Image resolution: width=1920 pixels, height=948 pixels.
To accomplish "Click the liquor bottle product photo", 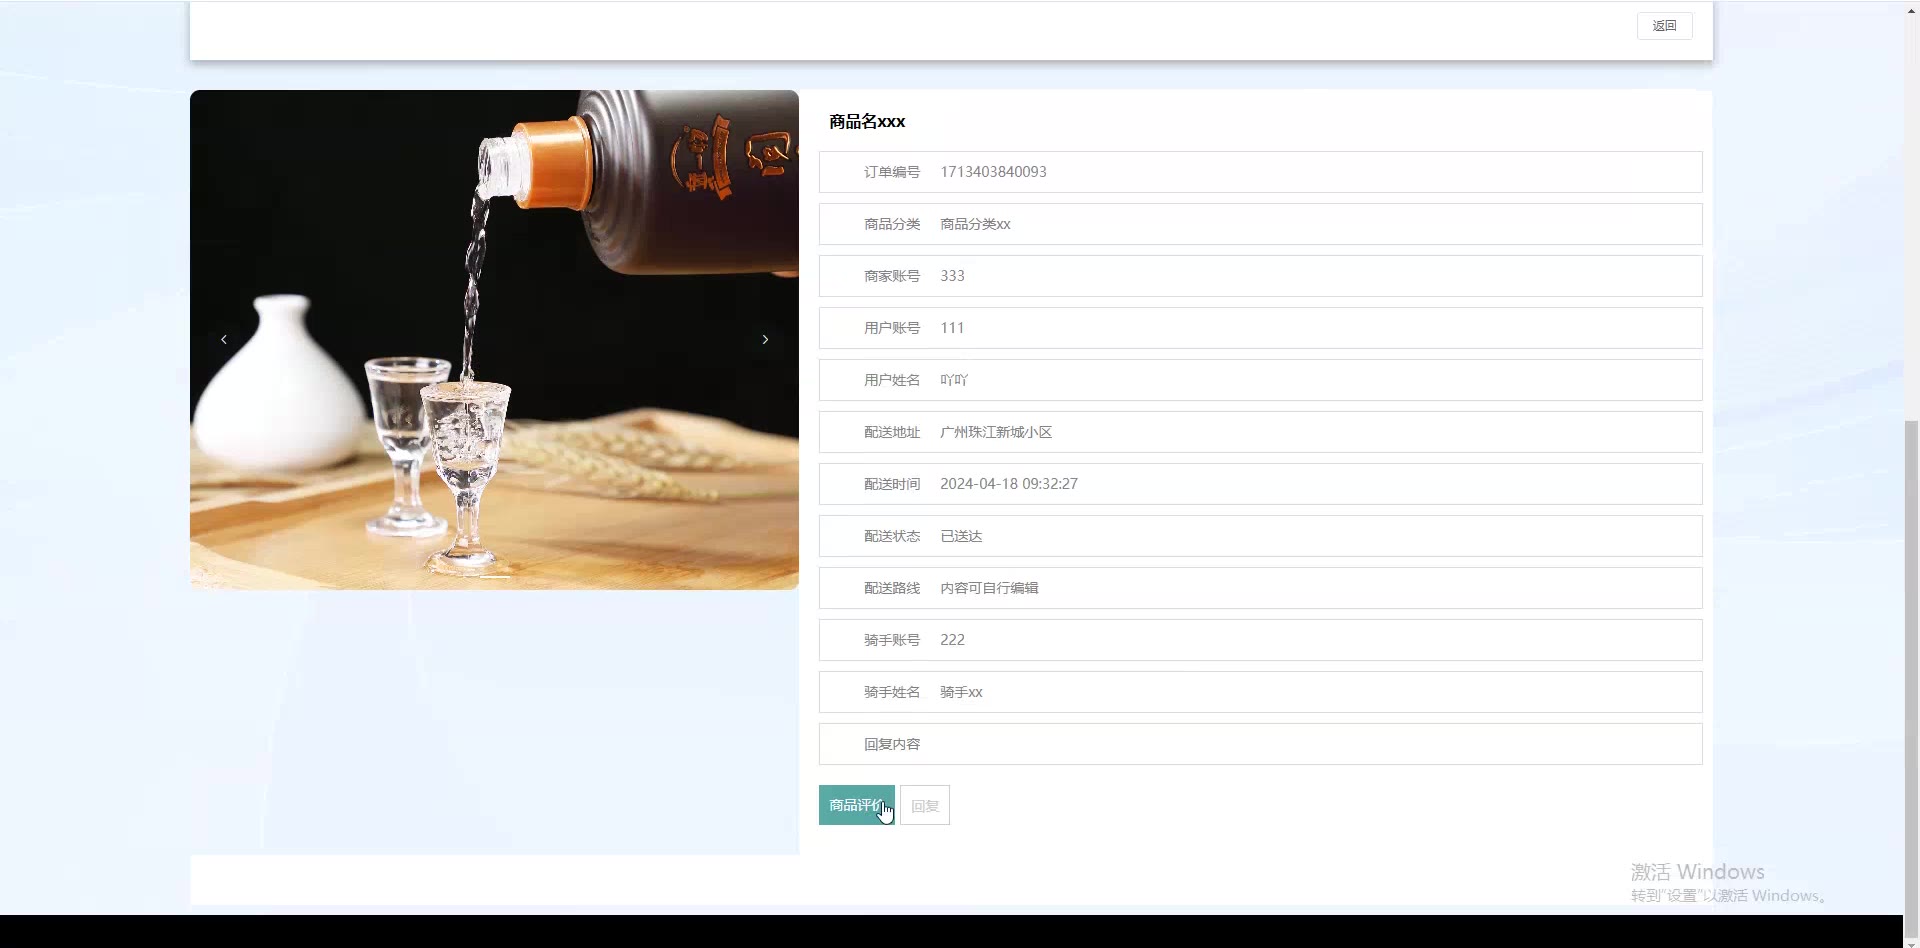I will [494, 340].
